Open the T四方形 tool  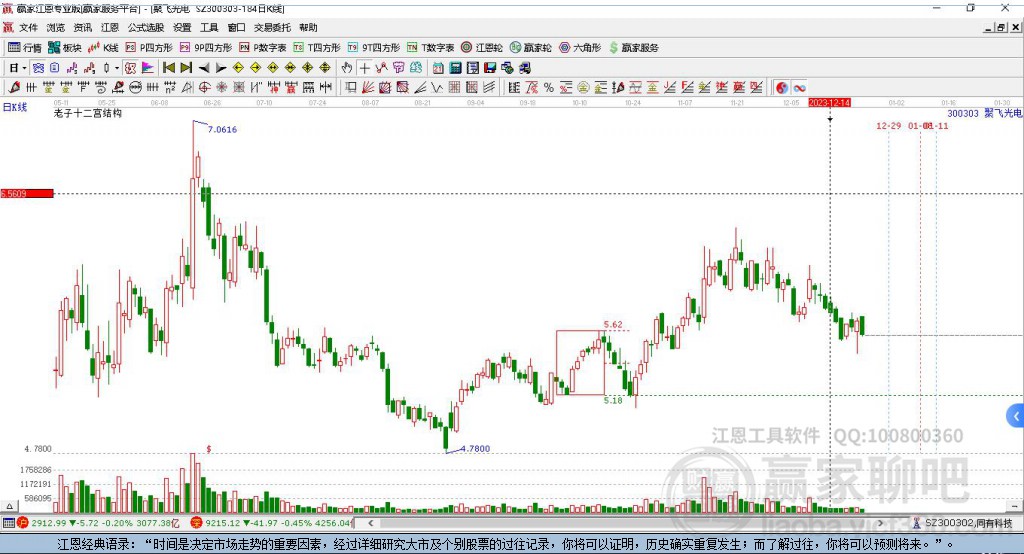point(317,48)
